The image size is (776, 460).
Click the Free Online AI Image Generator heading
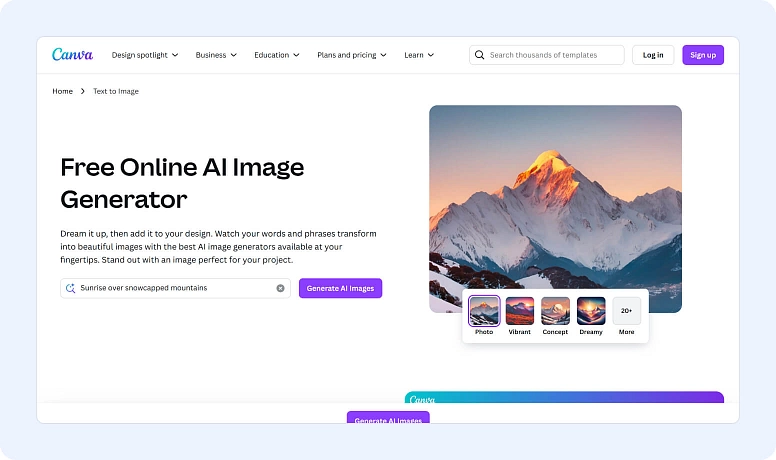pyautogui.click(x=182, y=183)
